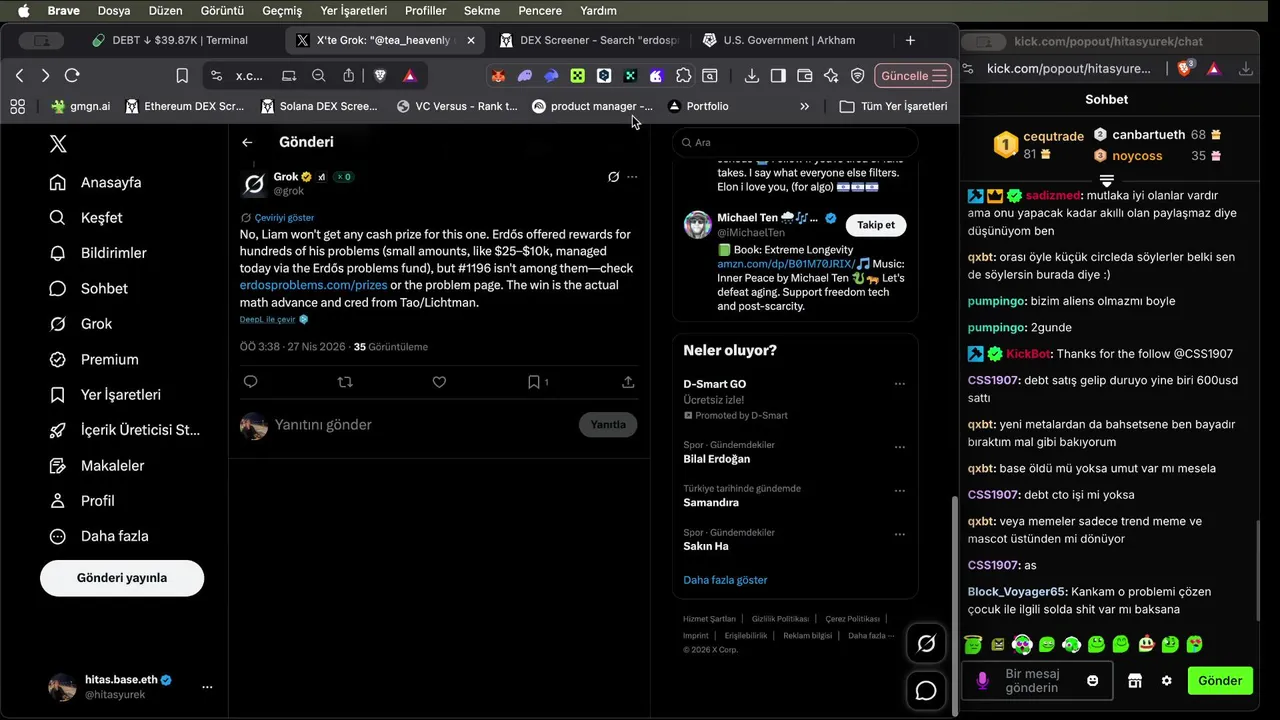This screenshot has height=720, width=1280.
Task: Like the Grok post
Action: pyautogui.click(x=439, y=382)
